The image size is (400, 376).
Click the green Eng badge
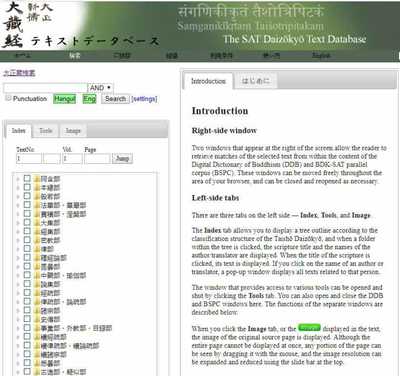pyautogui.click(x=89, y=99)
